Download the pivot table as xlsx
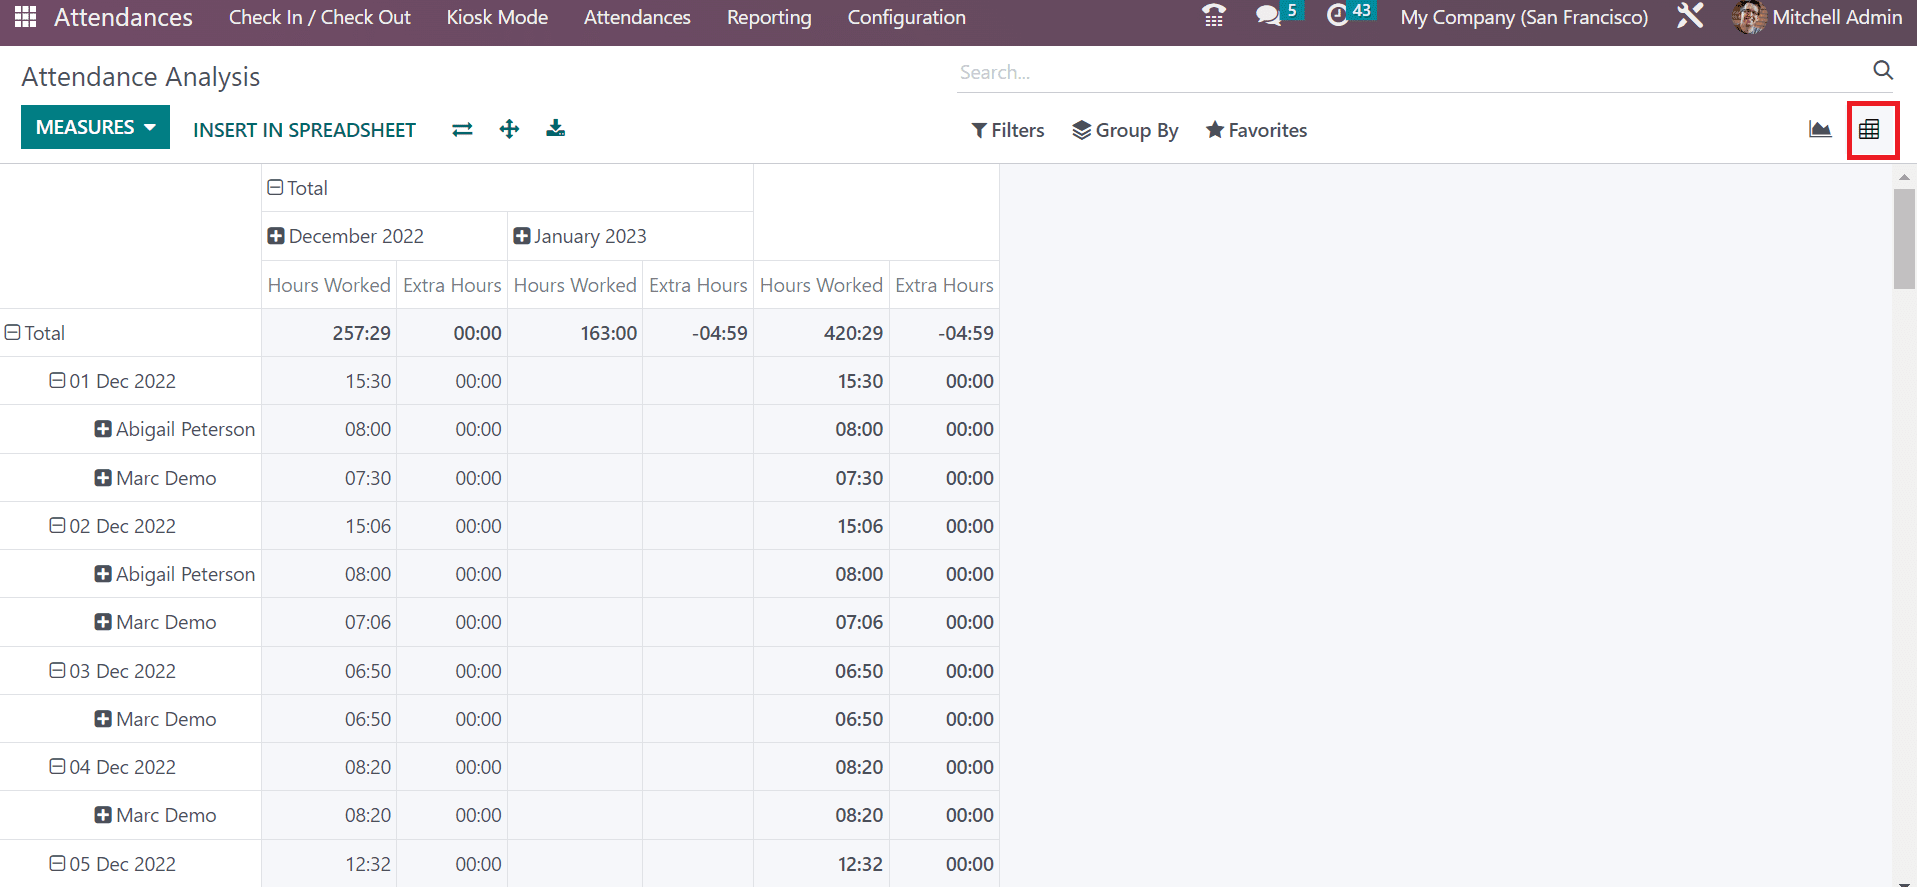The image size is (1917, 887). point(555,129)
